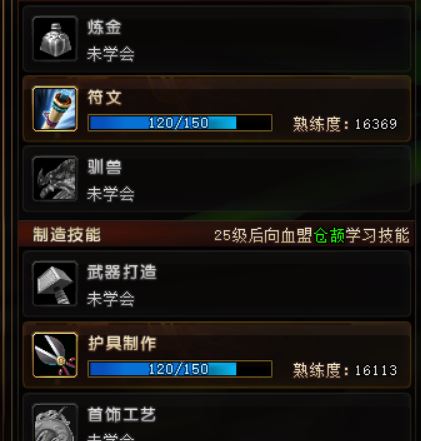Select the 符文 skill name text
This screenshot has height=441, width=421.
coord(104,97)
